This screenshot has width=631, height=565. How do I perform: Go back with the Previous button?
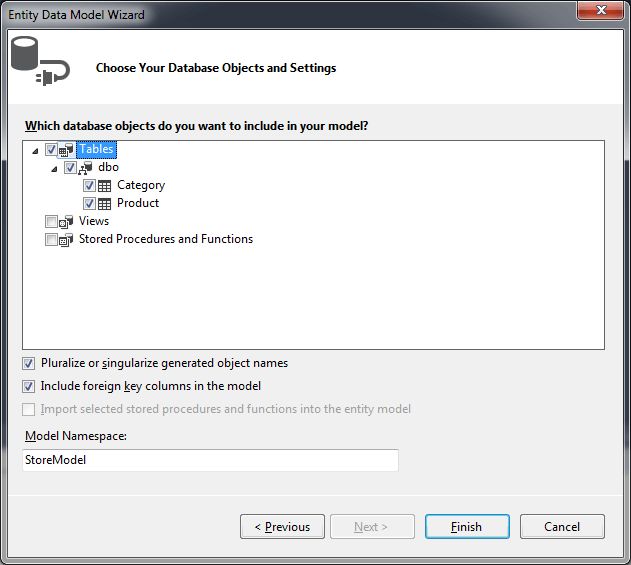pos(282,526)
